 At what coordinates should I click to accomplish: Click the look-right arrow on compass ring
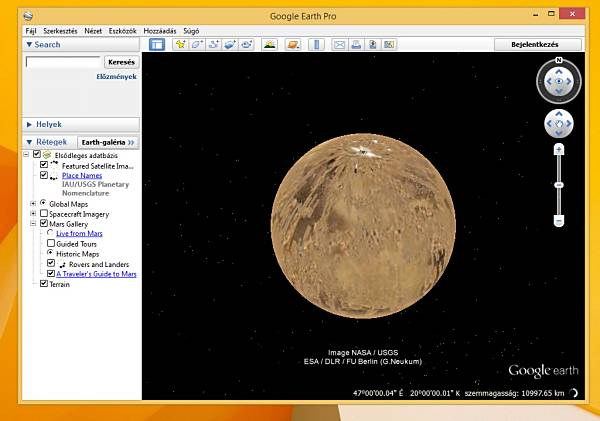(569, 81)
